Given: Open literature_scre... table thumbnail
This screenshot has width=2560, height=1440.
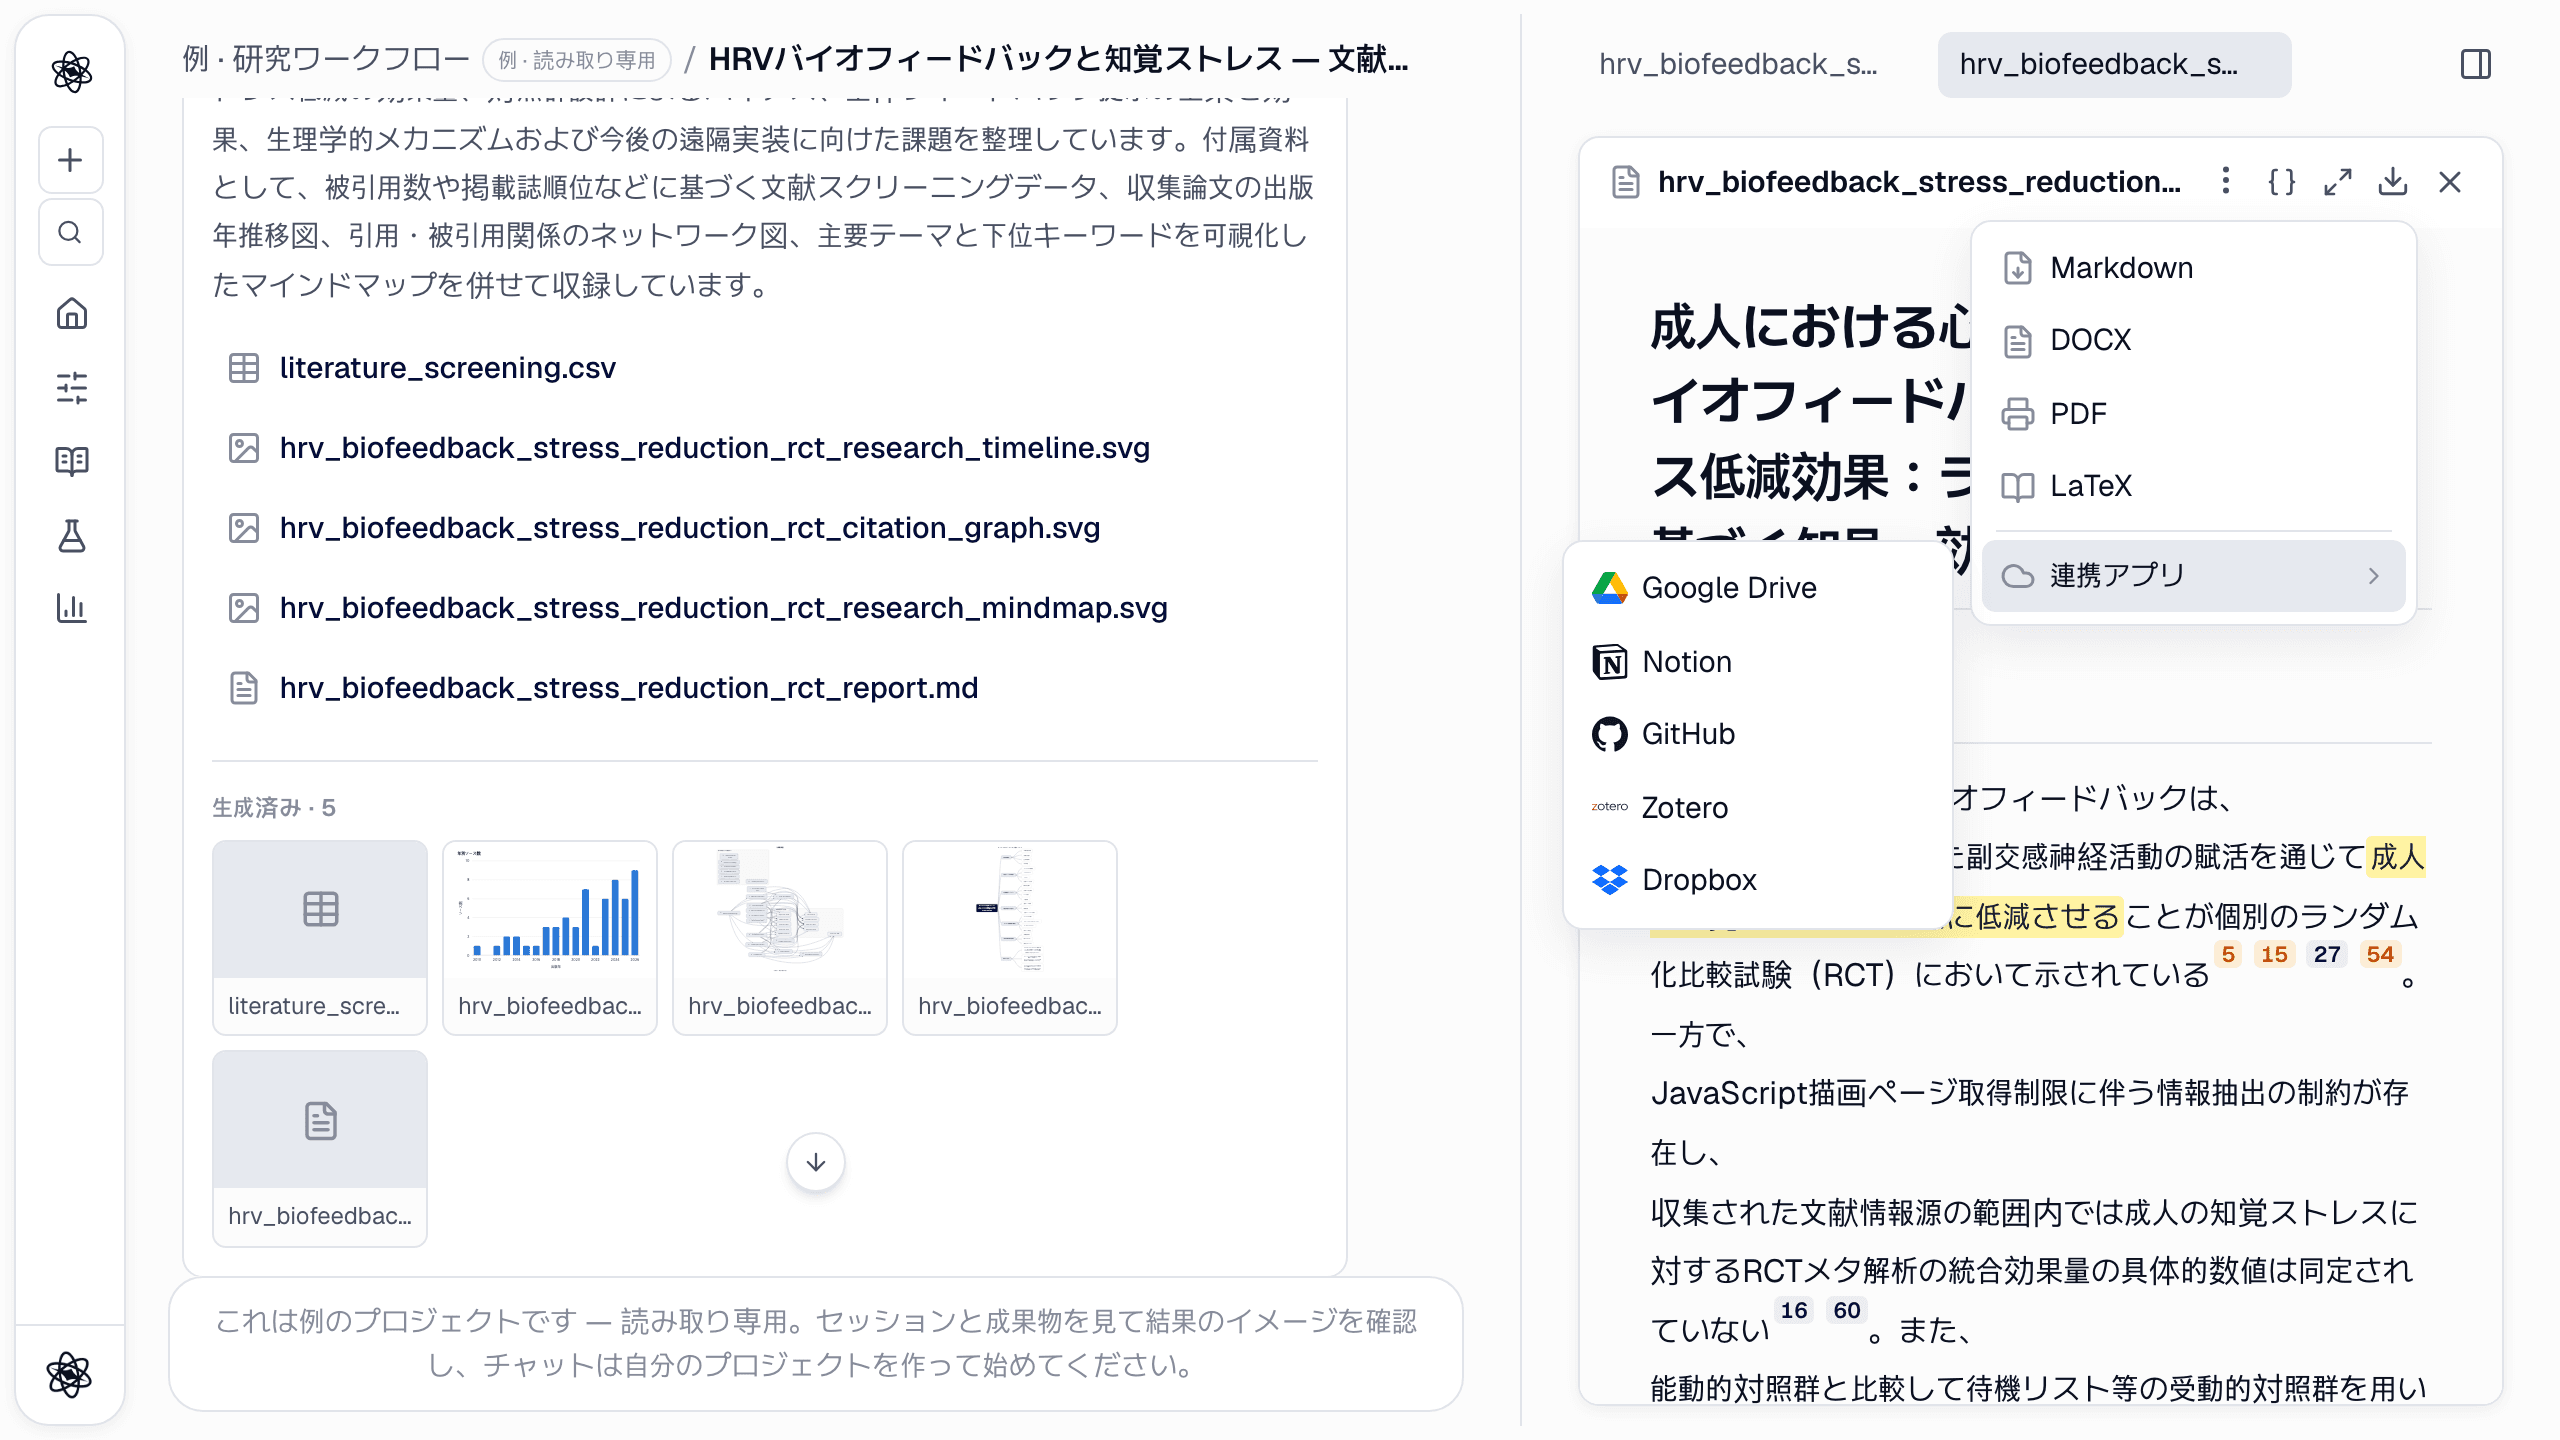Looking at the screenshot, I should [320, 937].
